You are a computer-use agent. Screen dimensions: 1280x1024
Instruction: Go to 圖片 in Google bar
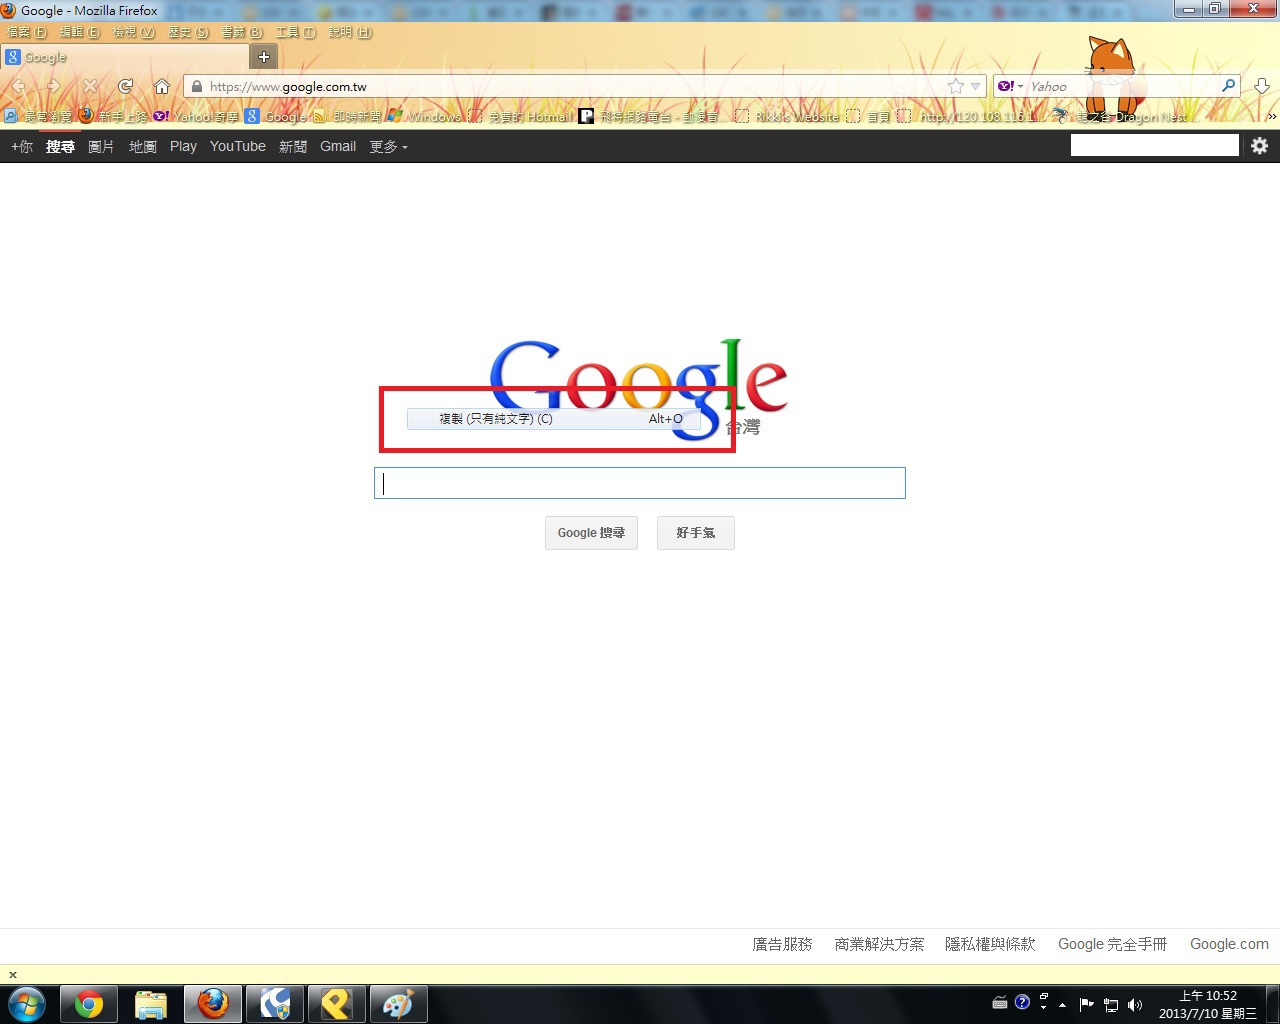click(101, 146)
